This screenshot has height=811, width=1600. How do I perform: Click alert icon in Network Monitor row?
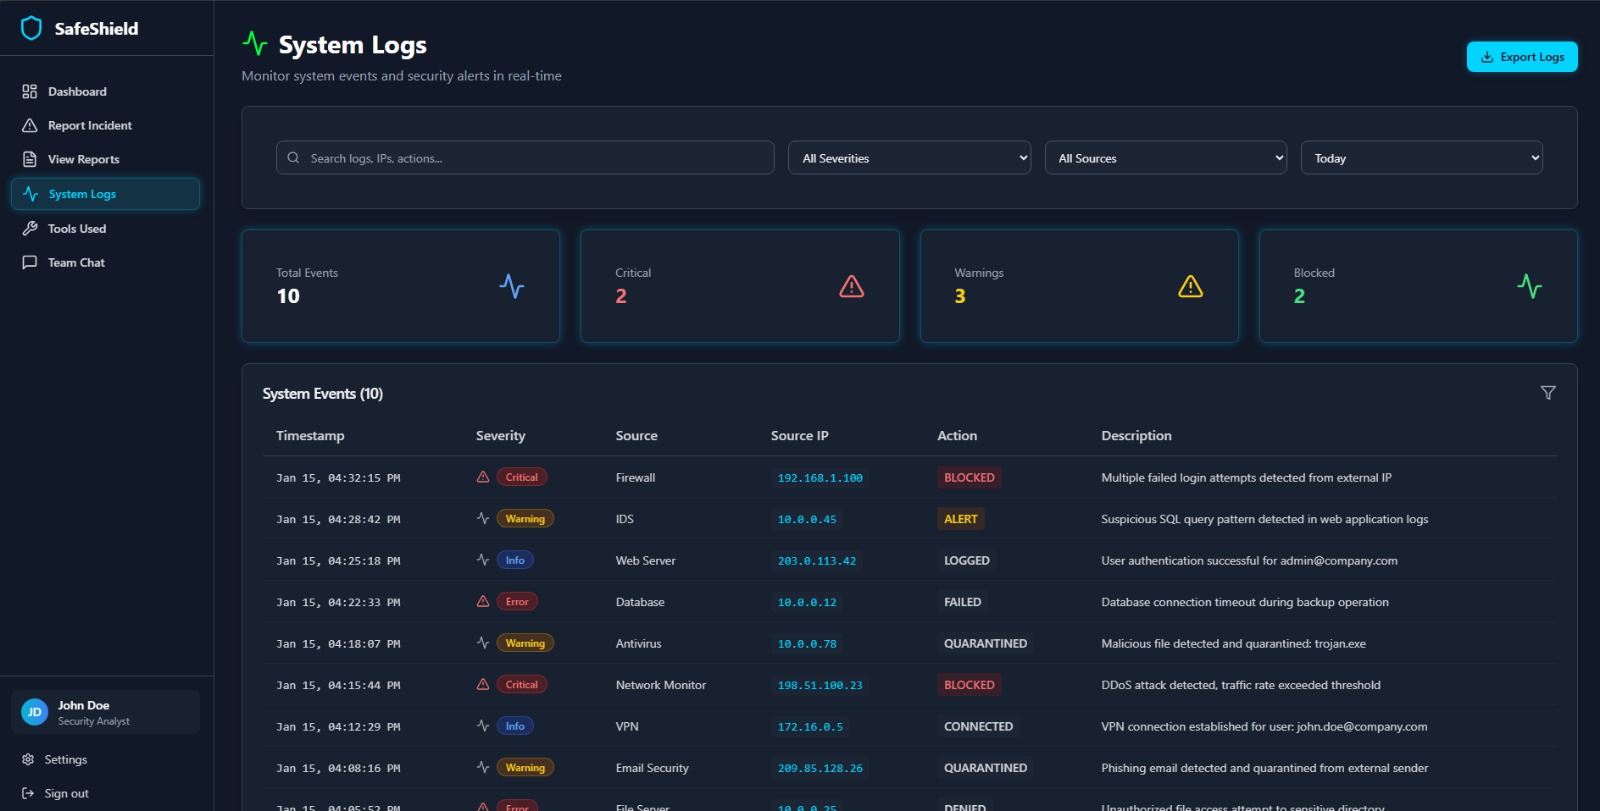pyautogui.click(x=483, y=684)
